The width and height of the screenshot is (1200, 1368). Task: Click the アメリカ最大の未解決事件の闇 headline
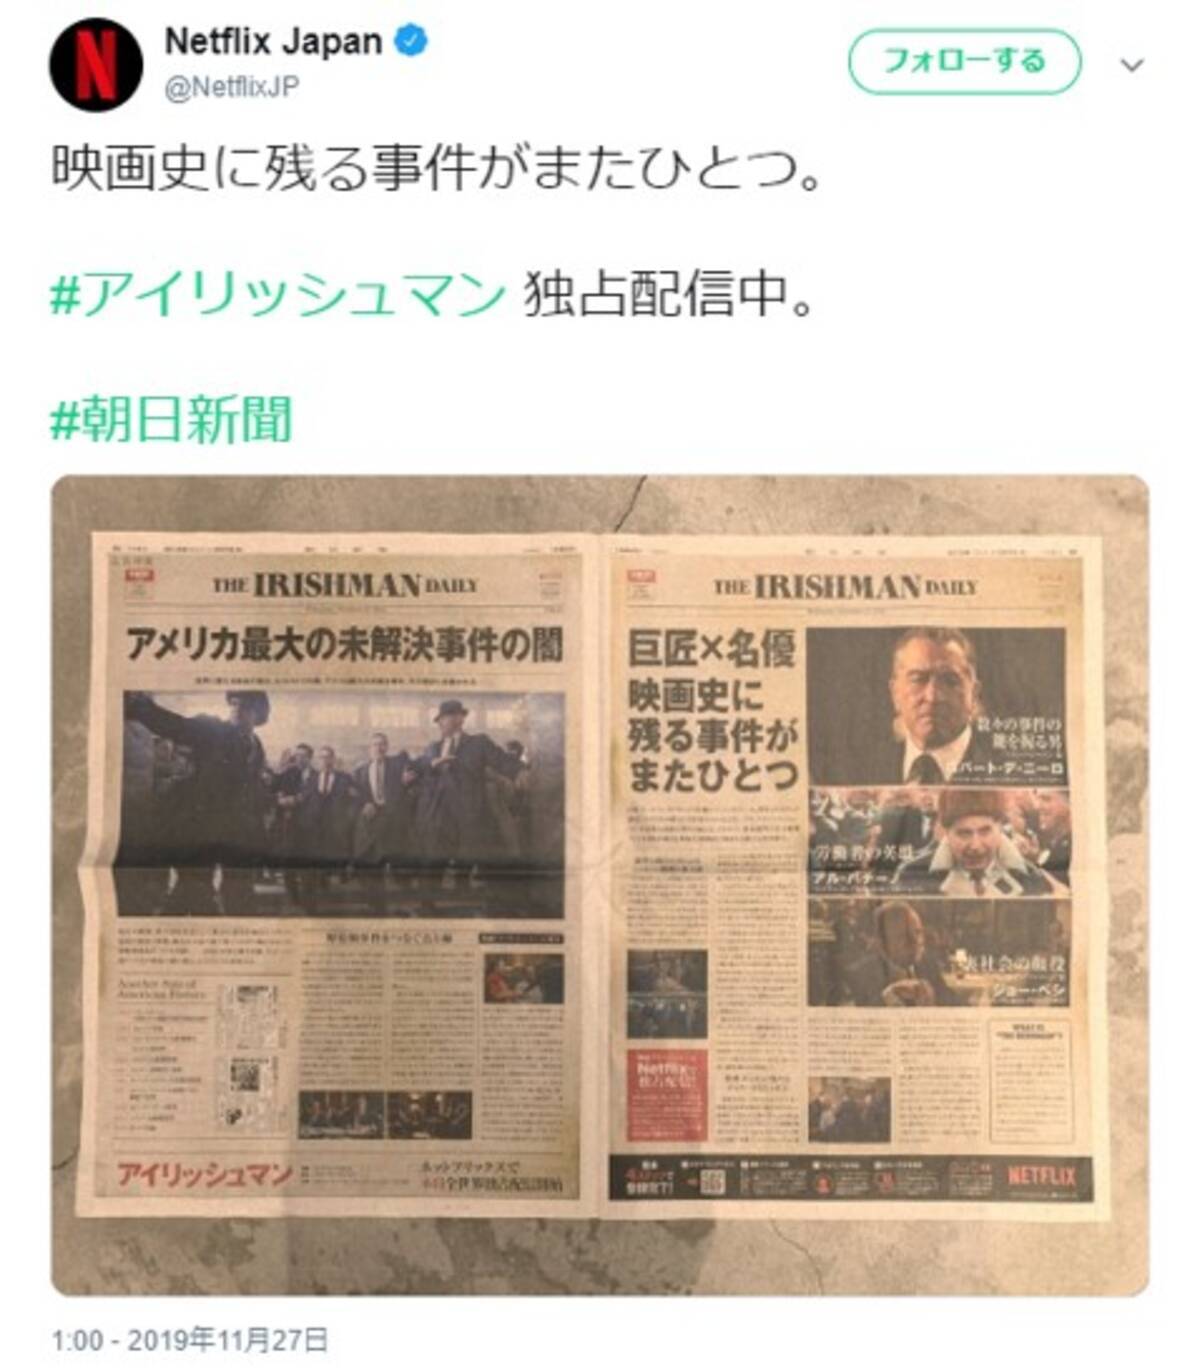coord(344,645)
